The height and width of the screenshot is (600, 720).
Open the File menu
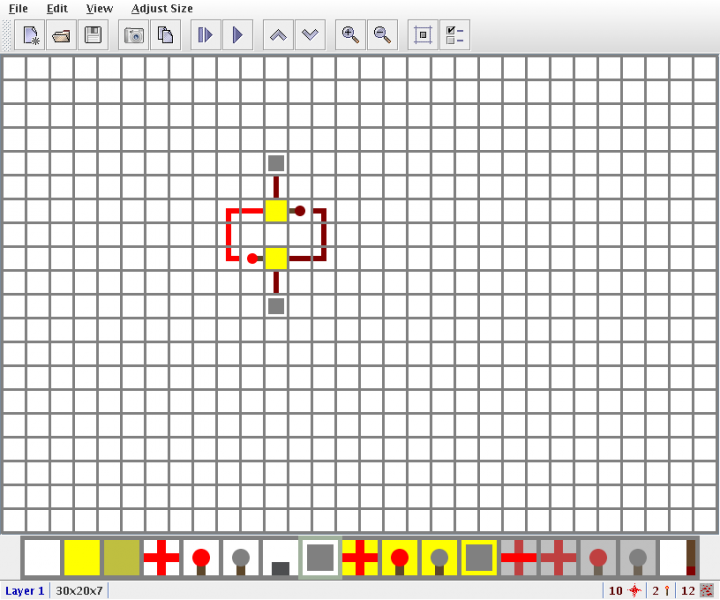pyautogui.click(x=18, y=8)
